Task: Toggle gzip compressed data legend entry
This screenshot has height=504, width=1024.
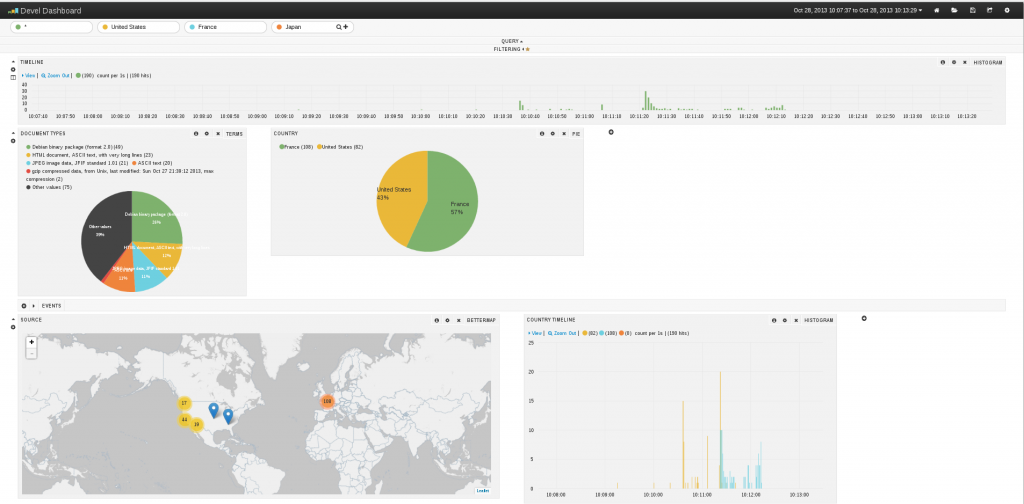Action: [x=120, y=174]
